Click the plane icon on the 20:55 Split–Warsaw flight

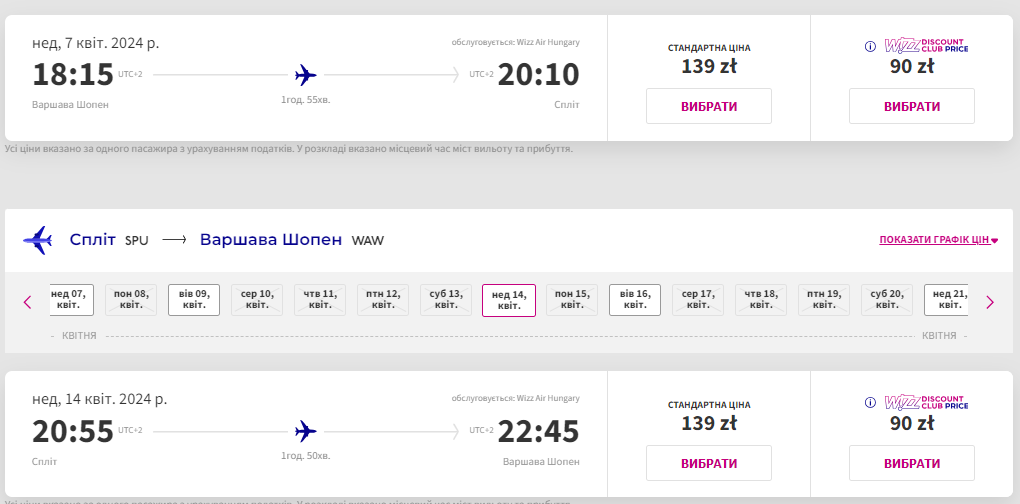click(306, 431)
